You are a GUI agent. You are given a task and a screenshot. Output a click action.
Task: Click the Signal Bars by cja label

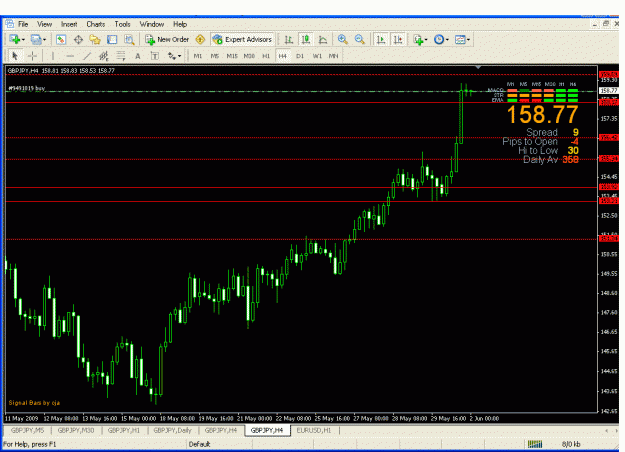tap(34, 403)
